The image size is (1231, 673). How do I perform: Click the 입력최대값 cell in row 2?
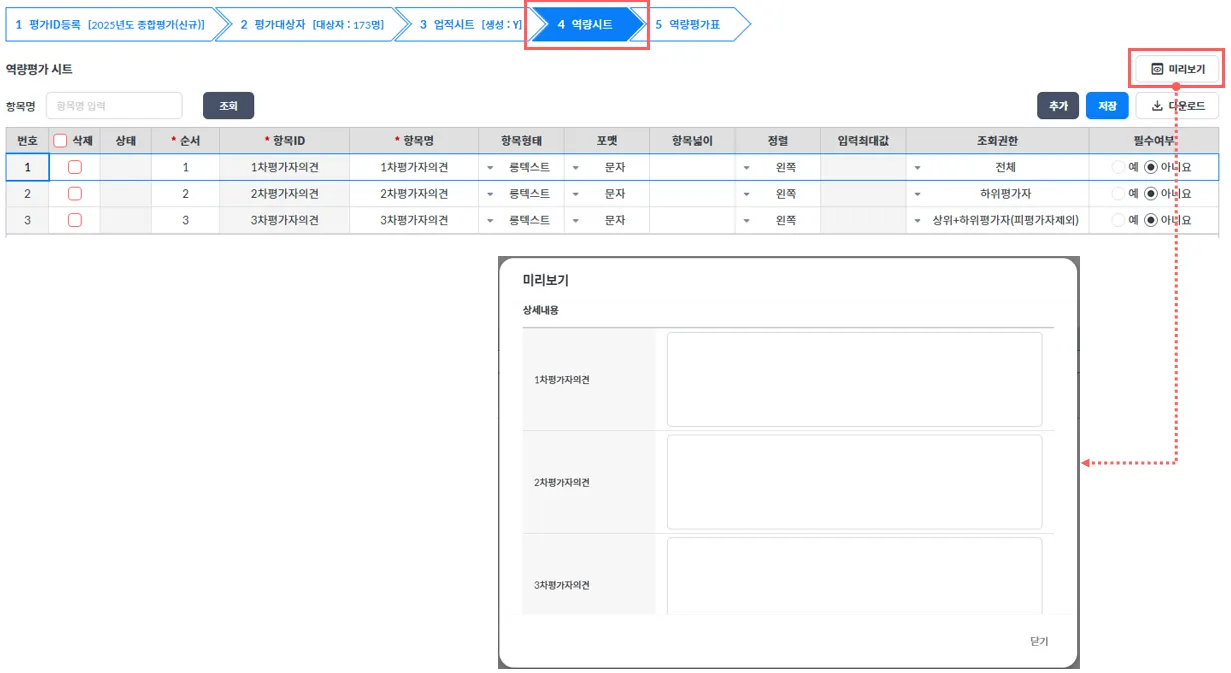[x=863, y=194]
